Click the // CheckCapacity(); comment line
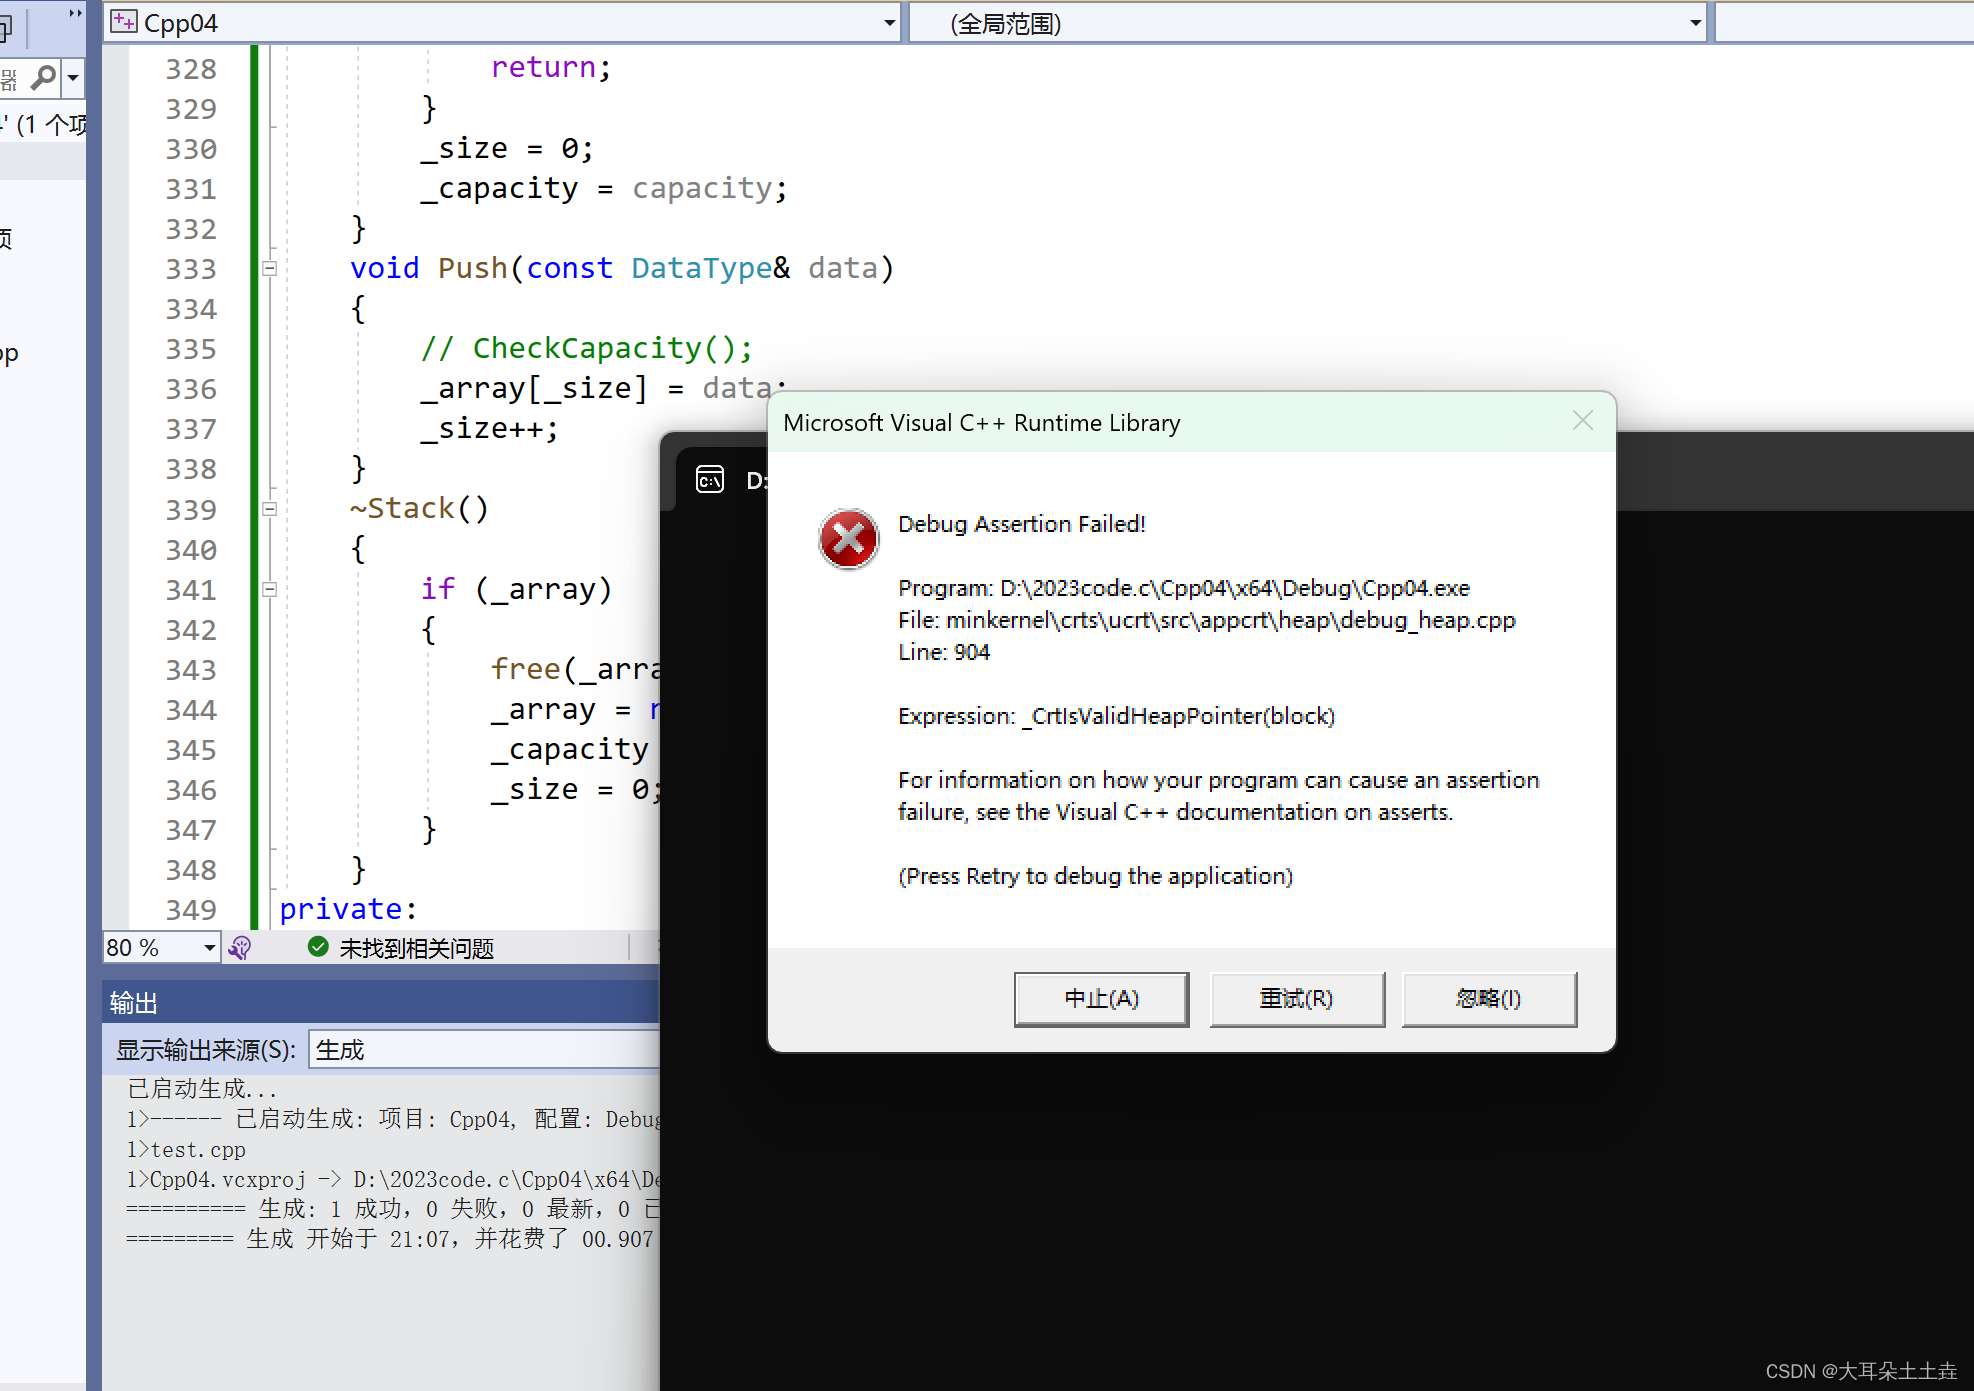 pos(587,348)
